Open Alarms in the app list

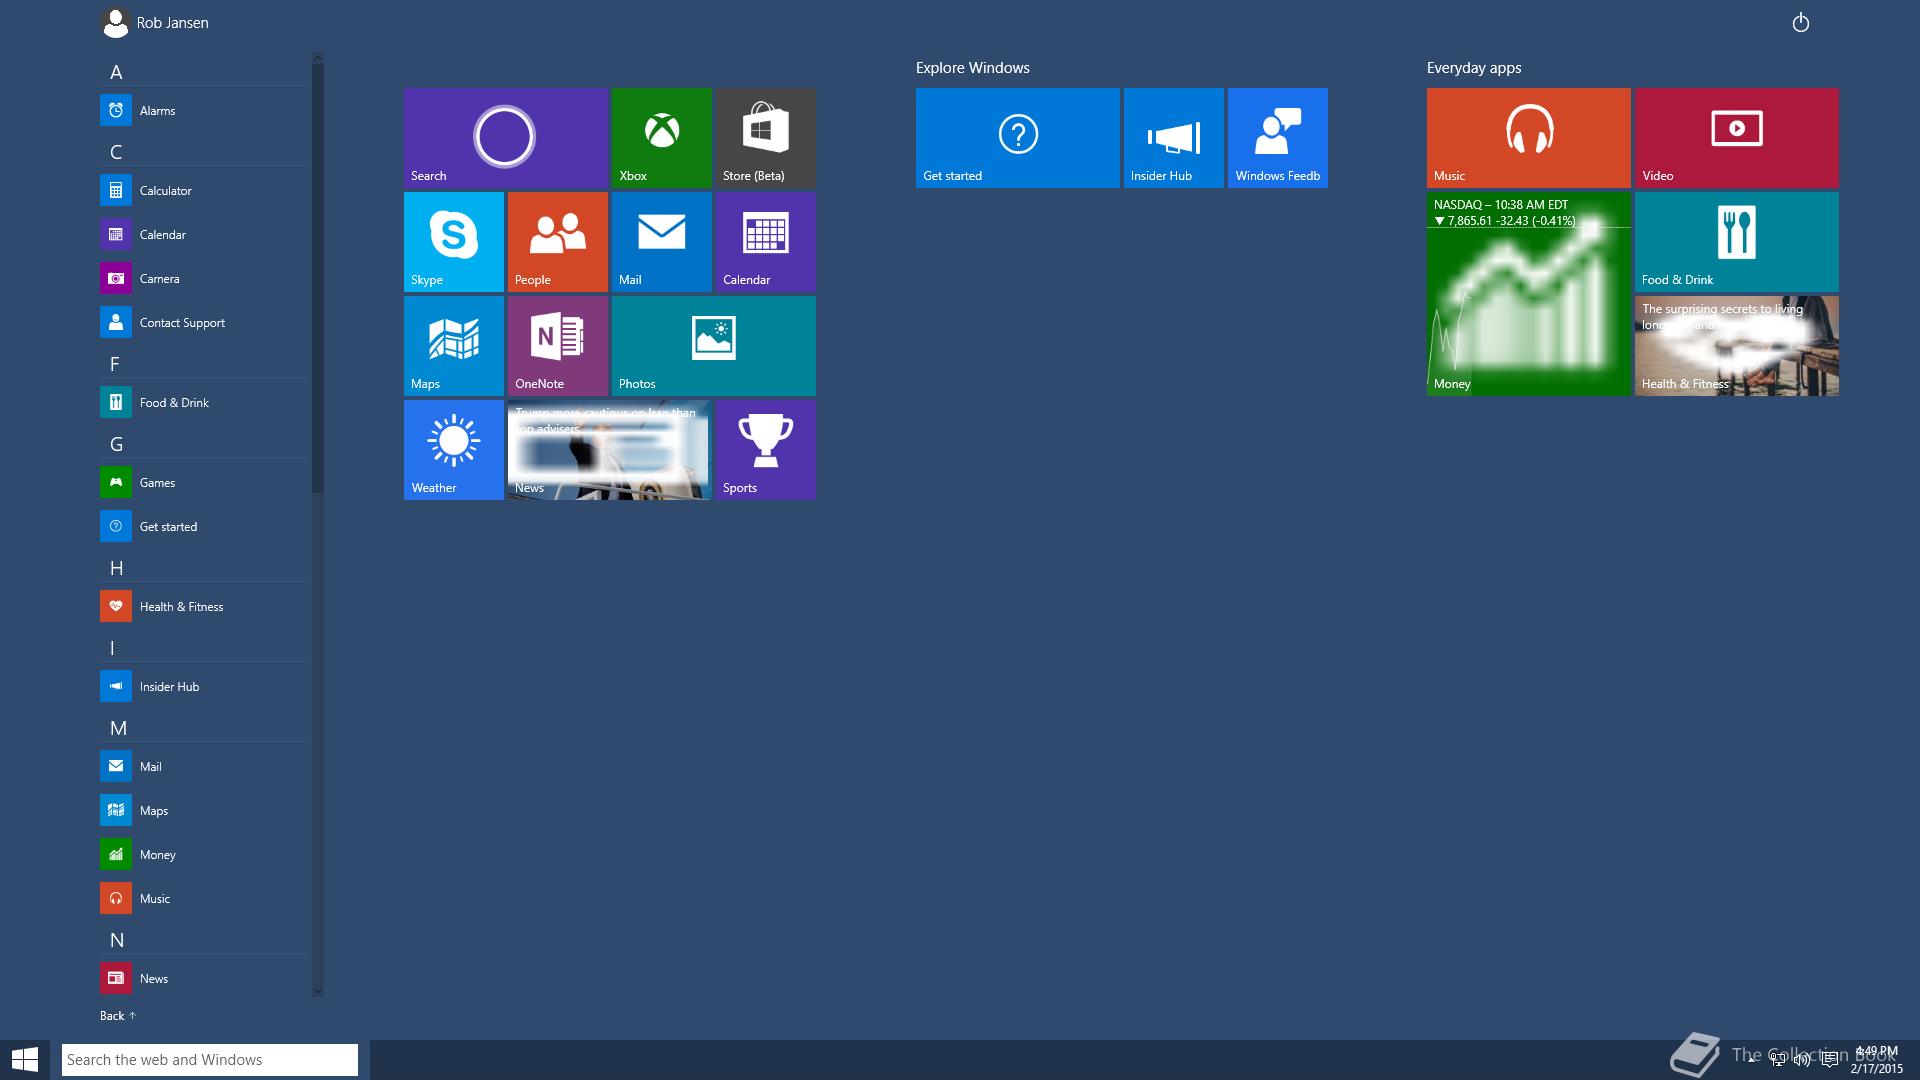pyautogui.click(x=204, y=110)
